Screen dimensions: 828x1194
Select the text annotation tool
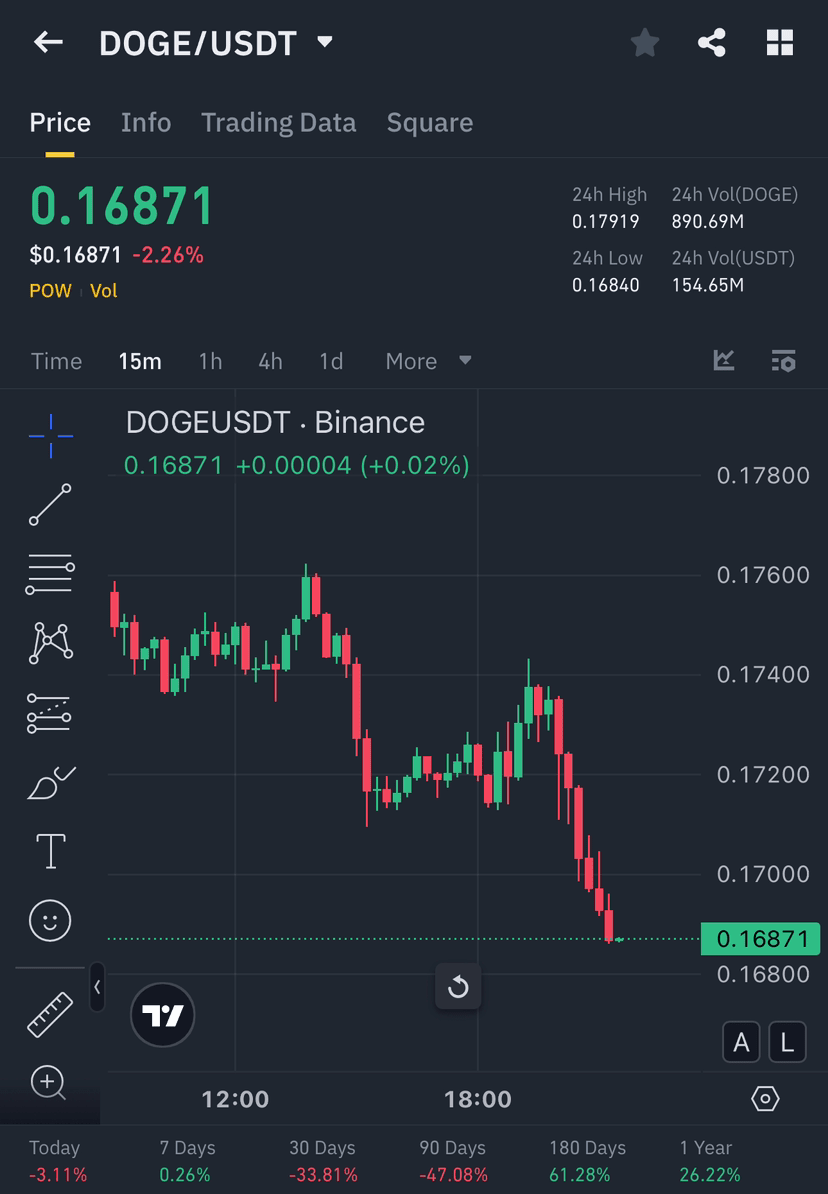(x=49, y=850)
